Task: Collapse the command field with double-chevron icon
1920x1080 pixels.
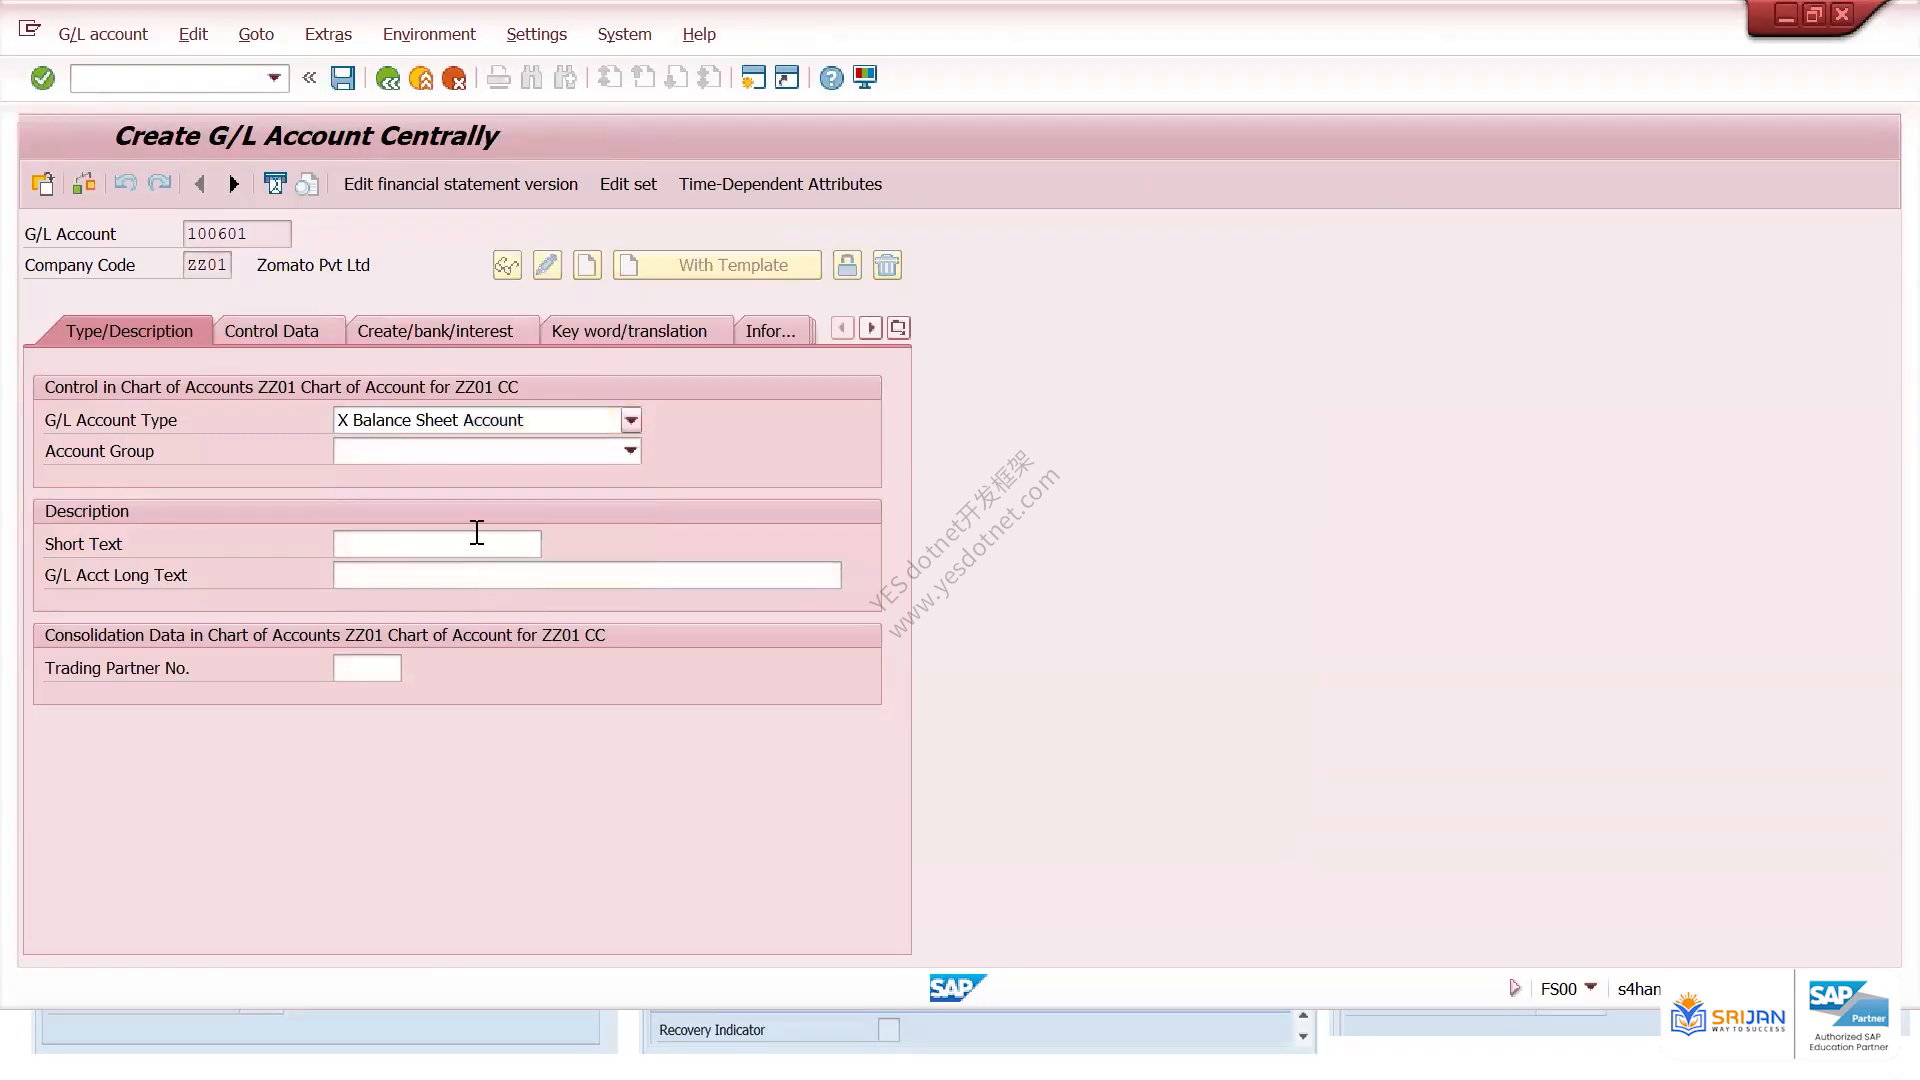Action: 309,77
